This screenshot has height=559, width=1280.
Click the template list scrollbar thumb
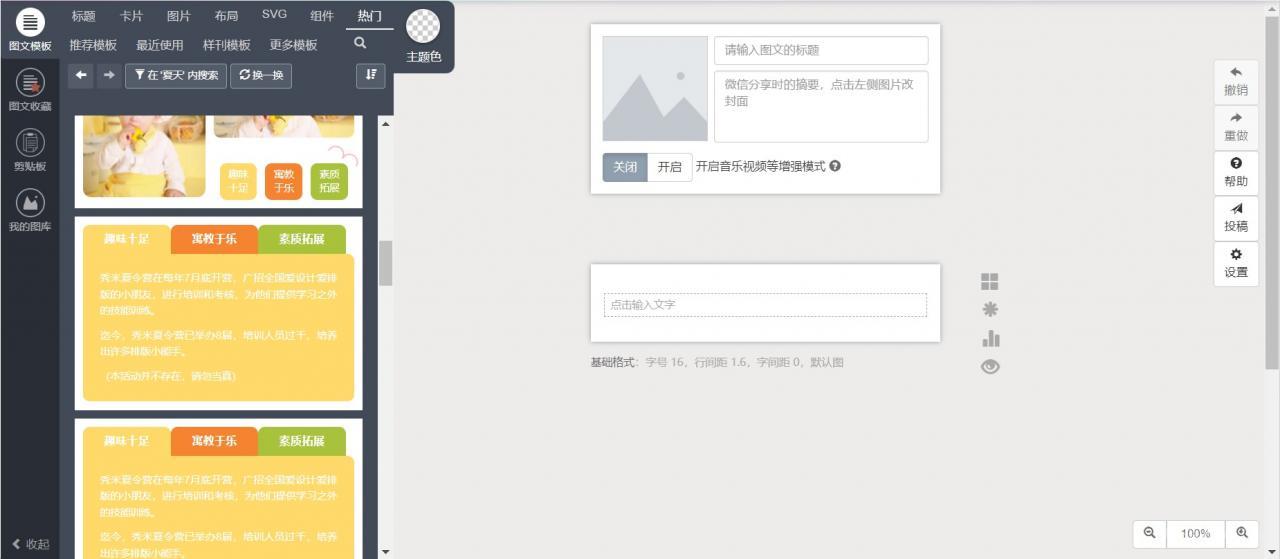click(x=385, y=263)
